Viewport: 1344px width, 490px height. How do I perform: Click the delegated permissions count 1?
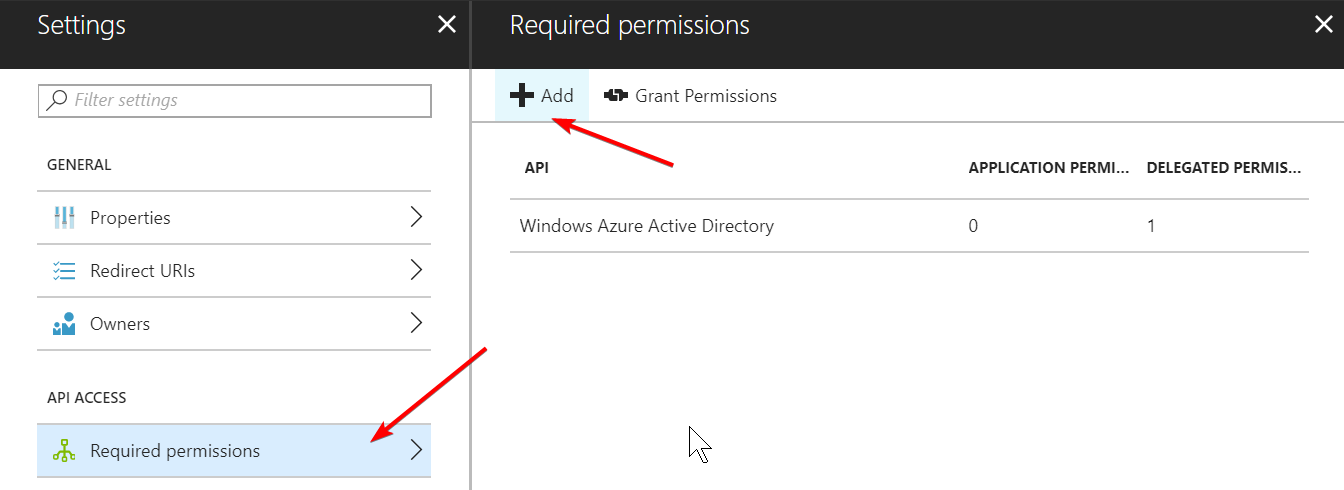(1151, 226)
